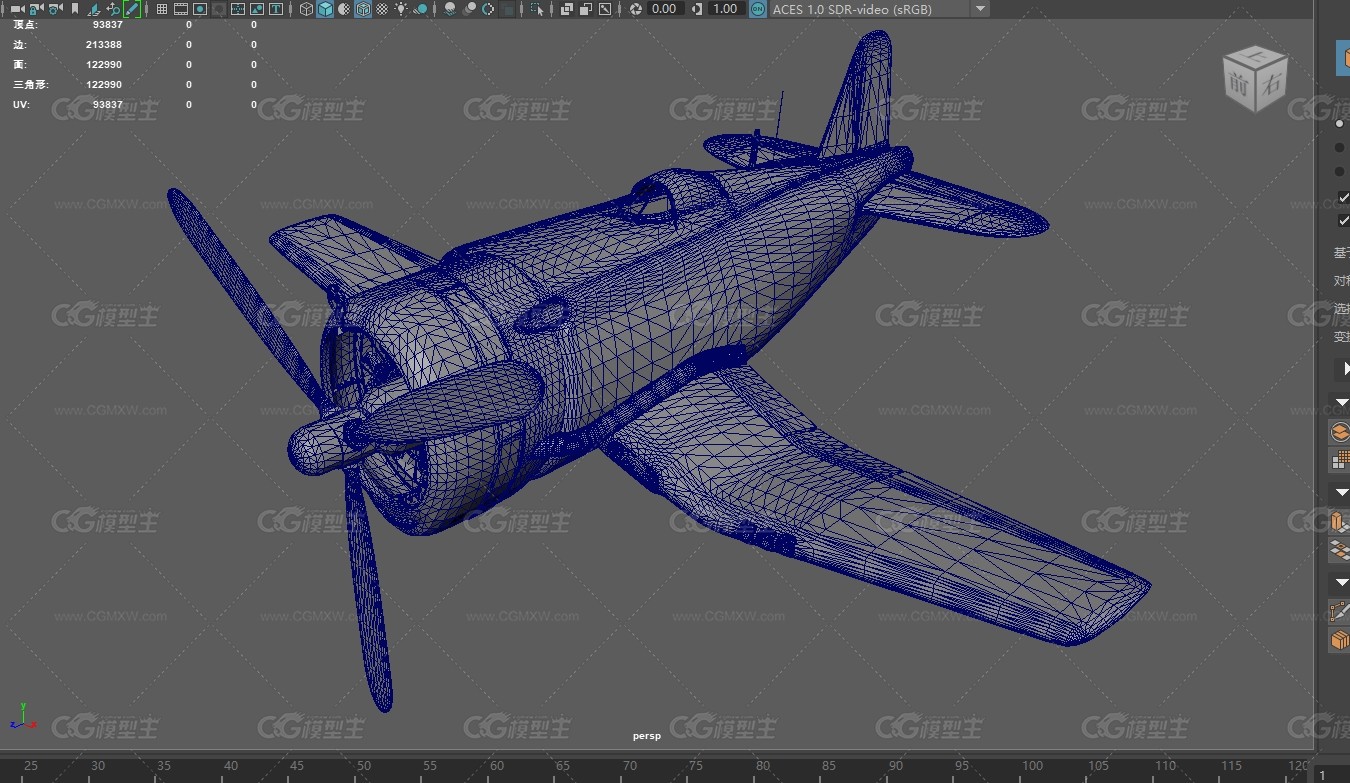Toggle the X-Ray Joints icon

(x=605, y=9)
